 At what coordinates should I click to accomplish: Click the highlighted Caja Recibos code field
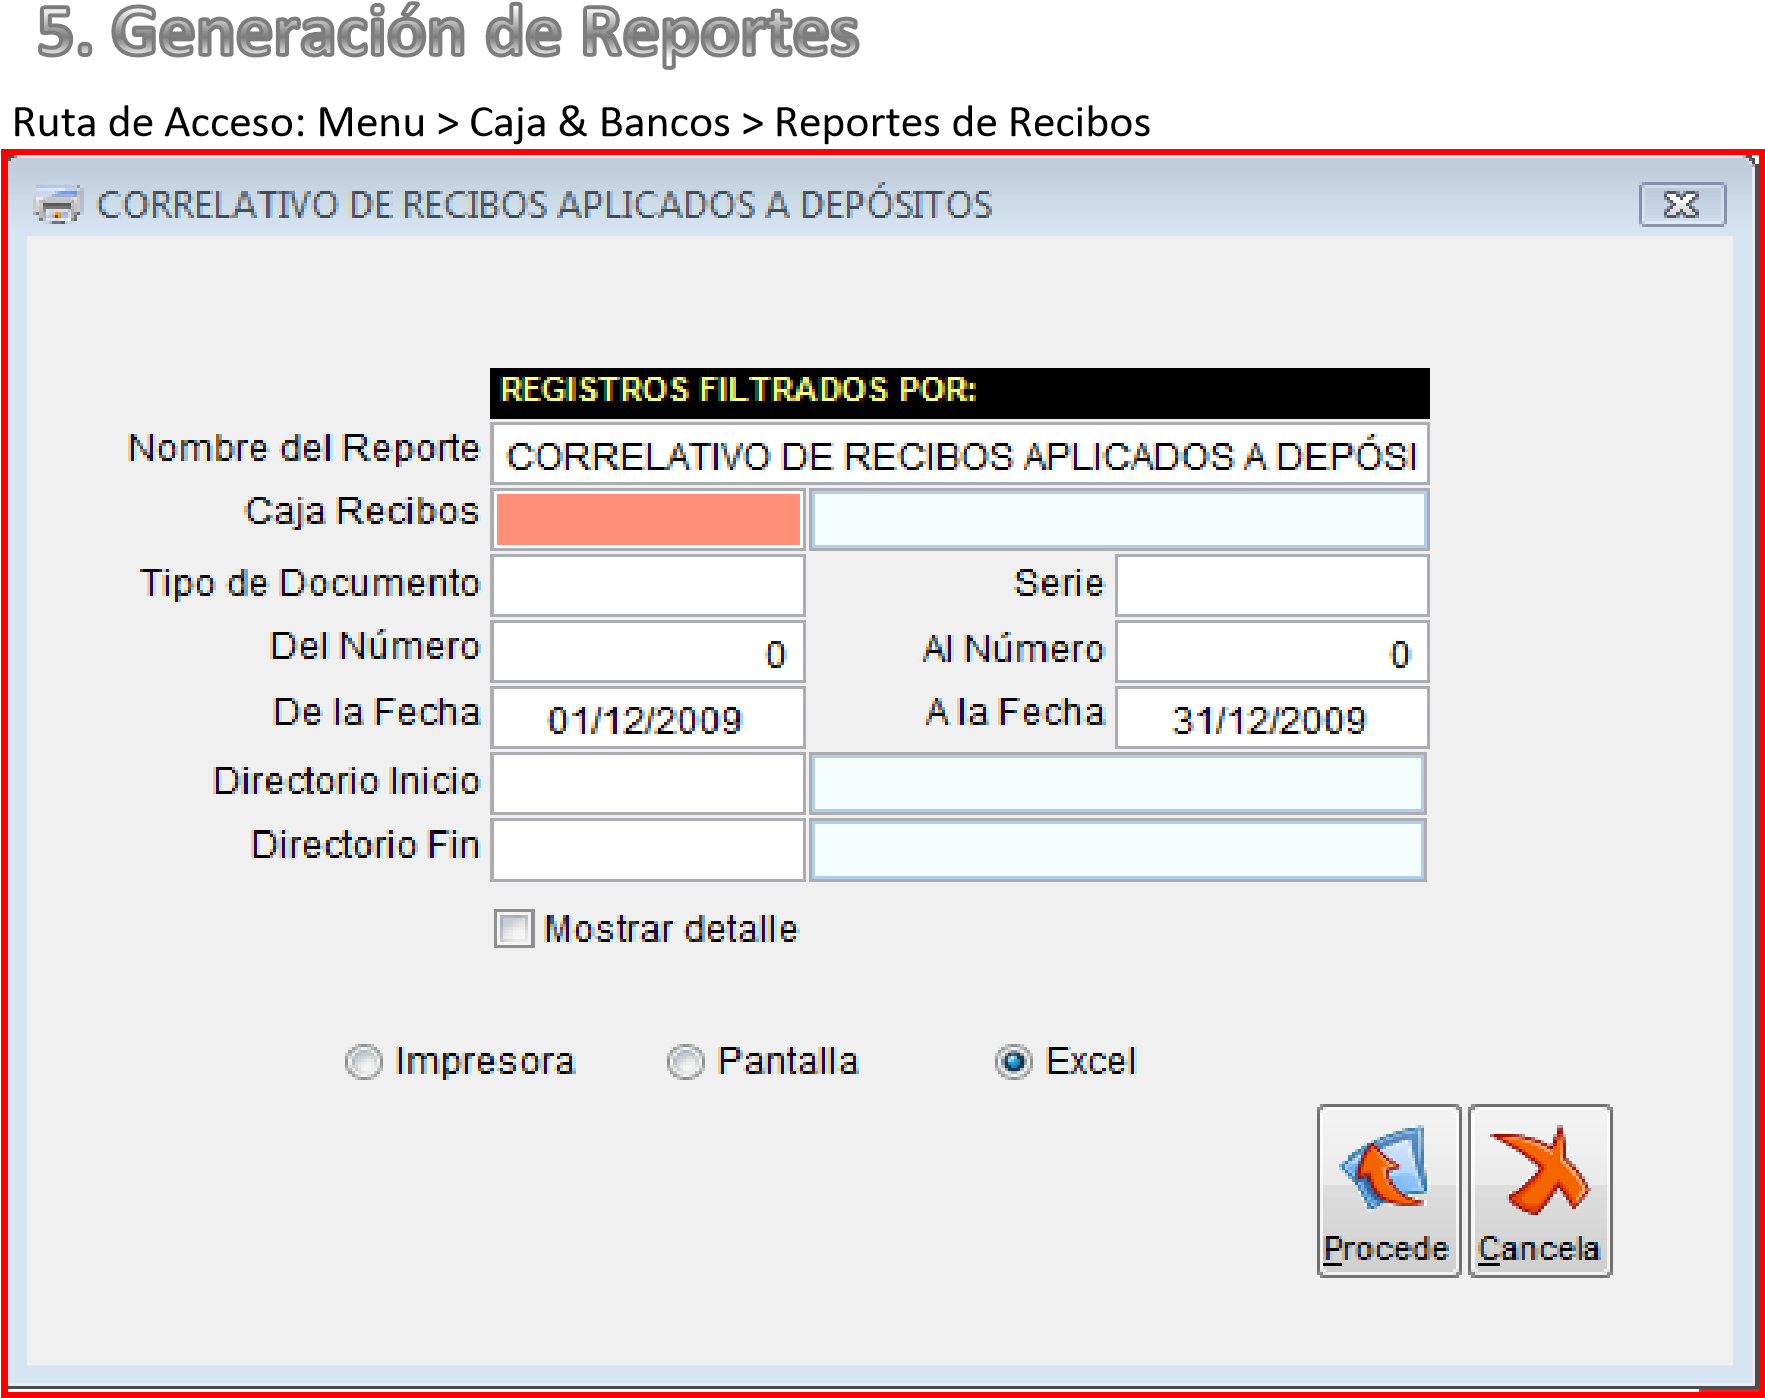pyautogui.click(x=648, y=520)
